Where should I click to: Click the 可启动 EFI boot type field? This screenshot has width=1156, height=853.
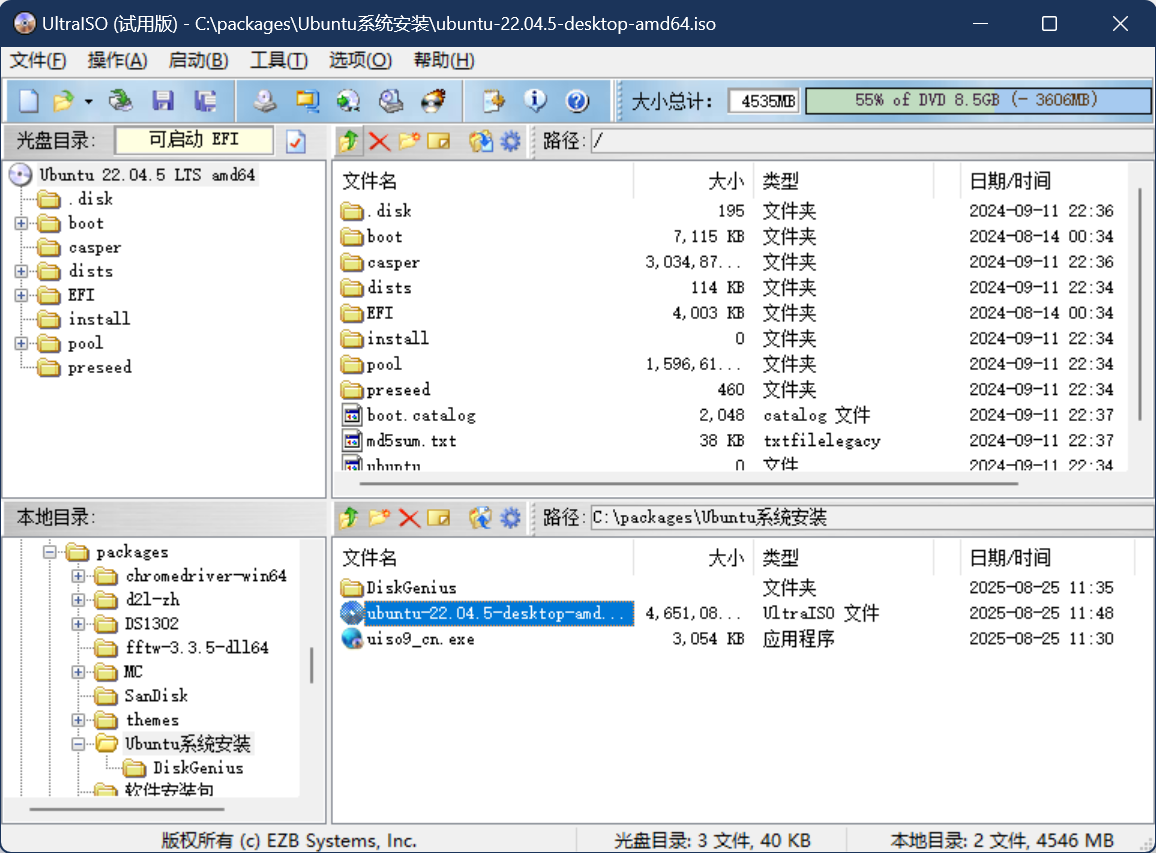194,140
